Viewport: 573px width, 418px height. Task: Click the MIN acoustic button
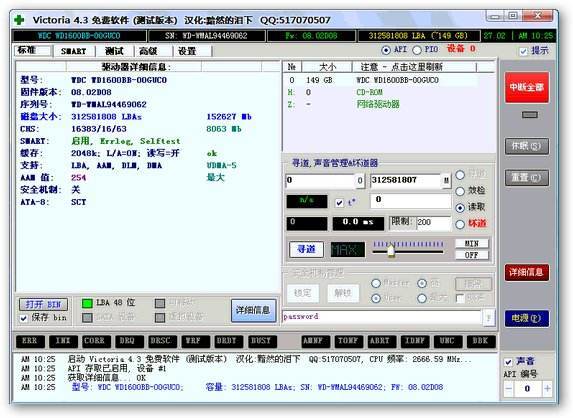click(x=471, y=243)
